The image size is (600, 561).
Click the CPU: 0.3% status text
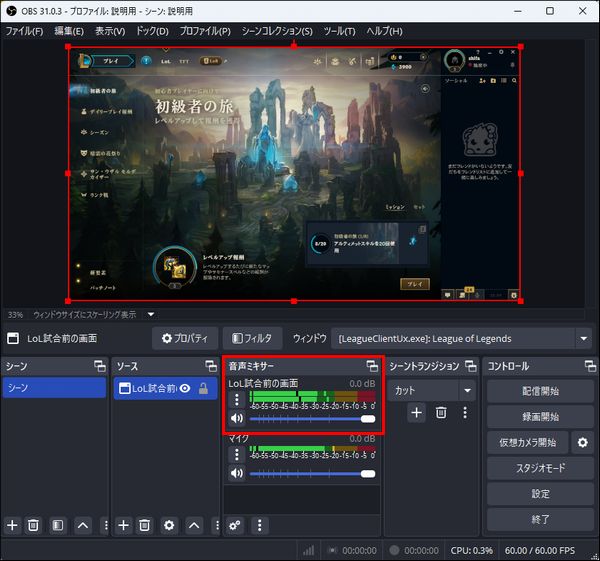pos(471,551)
